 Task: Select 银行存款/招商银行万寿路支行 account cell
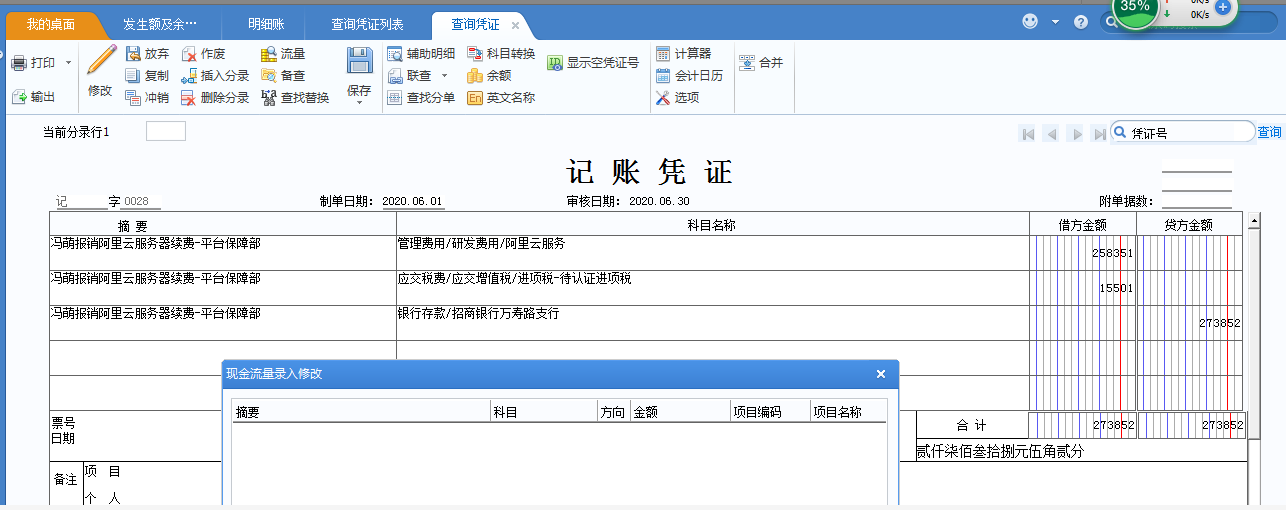coord(713,323)
